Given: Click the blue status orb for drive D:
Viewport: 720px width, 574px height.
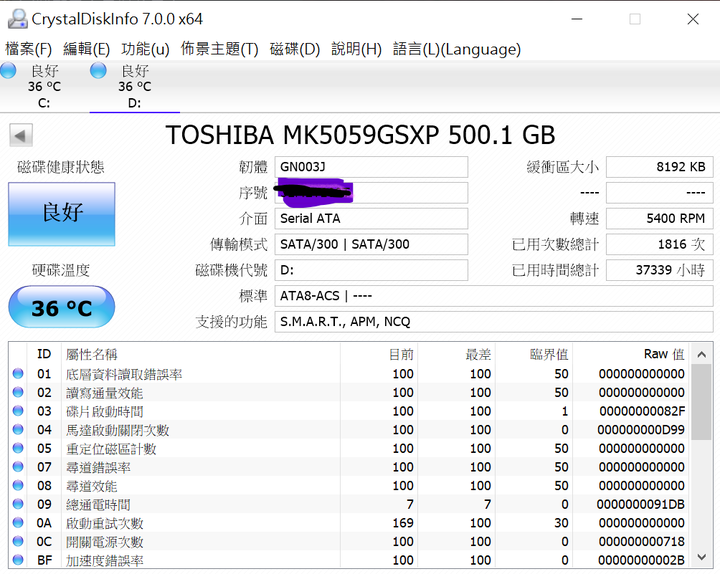Looking at the screenshot, I should [x=98, y=71].
